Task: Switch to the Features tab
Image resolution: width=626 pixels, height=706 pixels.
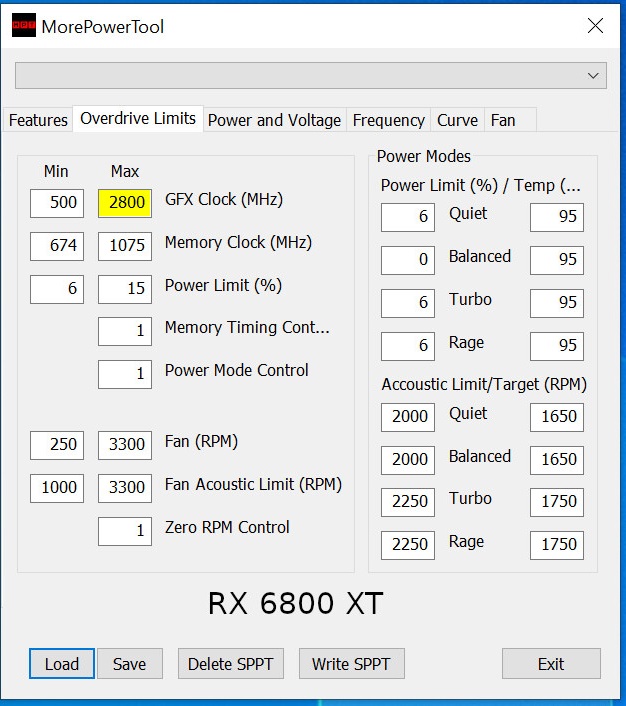Action: click(38, 120)
